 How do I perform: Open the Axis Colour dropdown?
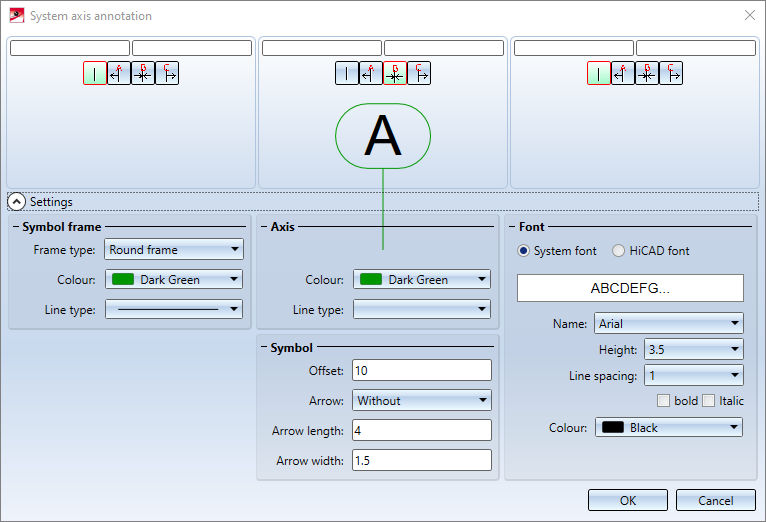pyautogui.click(x=422, y=279)
